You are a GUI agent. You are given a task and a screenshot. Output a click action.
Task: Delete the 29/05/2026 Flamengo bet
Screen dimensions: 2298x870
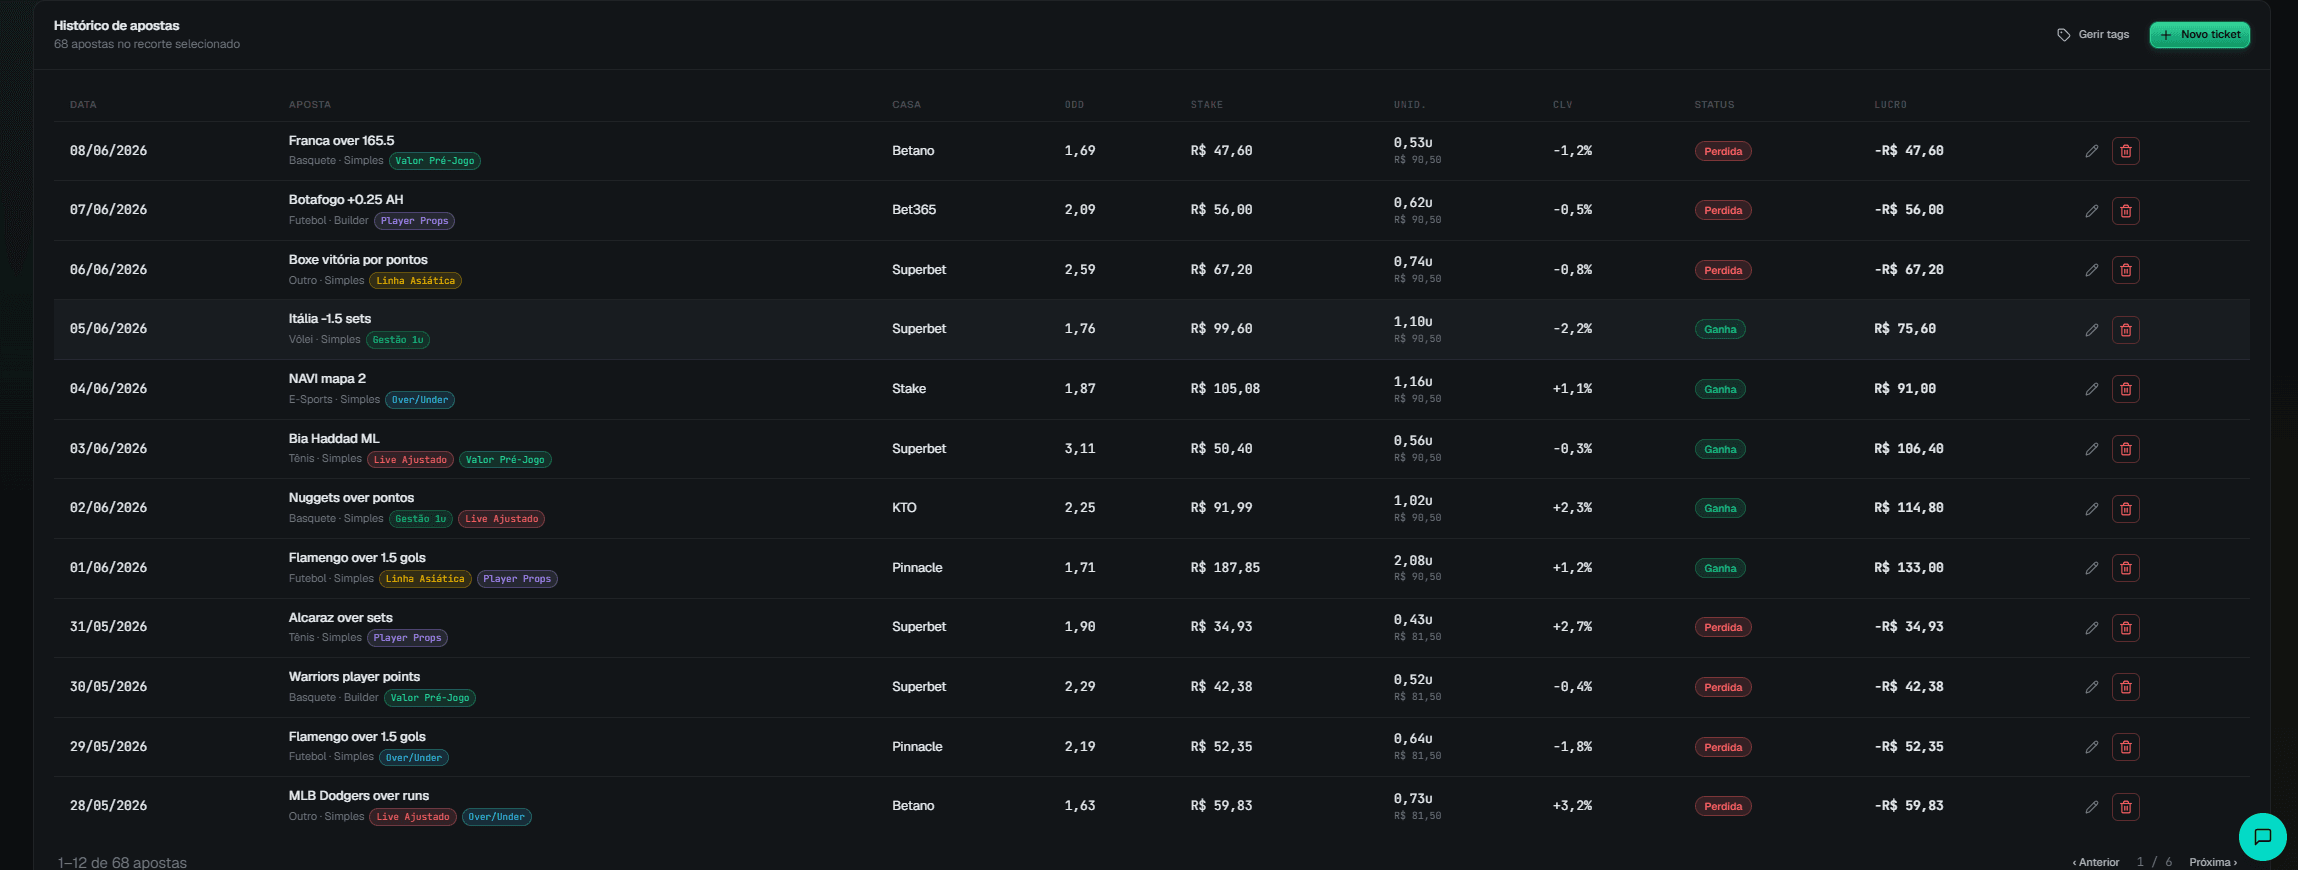click(x=2125, y=747)
